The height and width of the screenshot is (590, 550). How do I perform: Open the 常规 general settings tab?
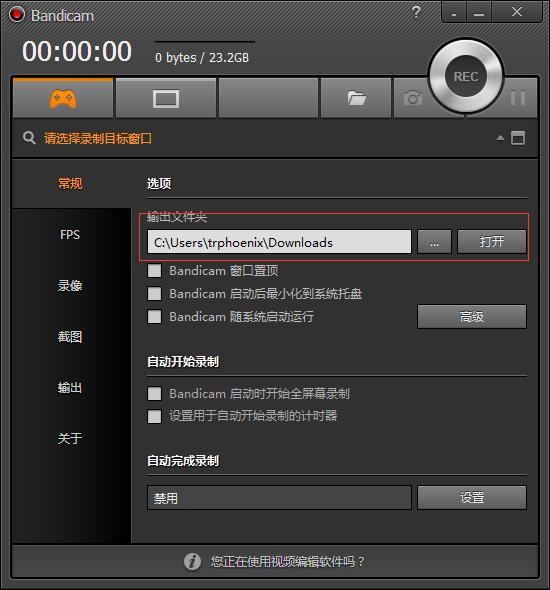70,184
